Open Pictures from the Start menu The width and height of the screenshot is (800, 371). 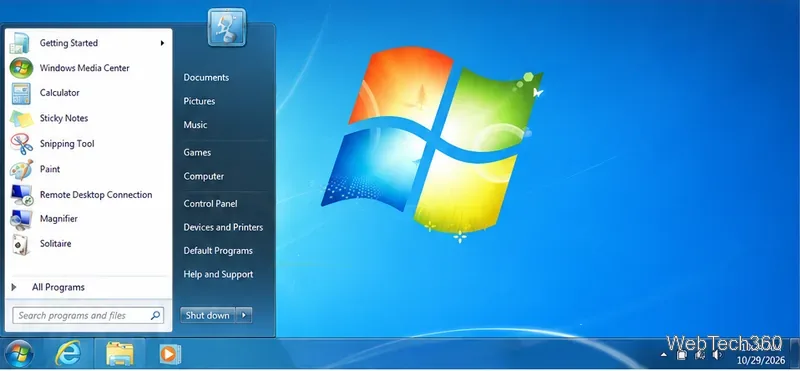[199, 101]
